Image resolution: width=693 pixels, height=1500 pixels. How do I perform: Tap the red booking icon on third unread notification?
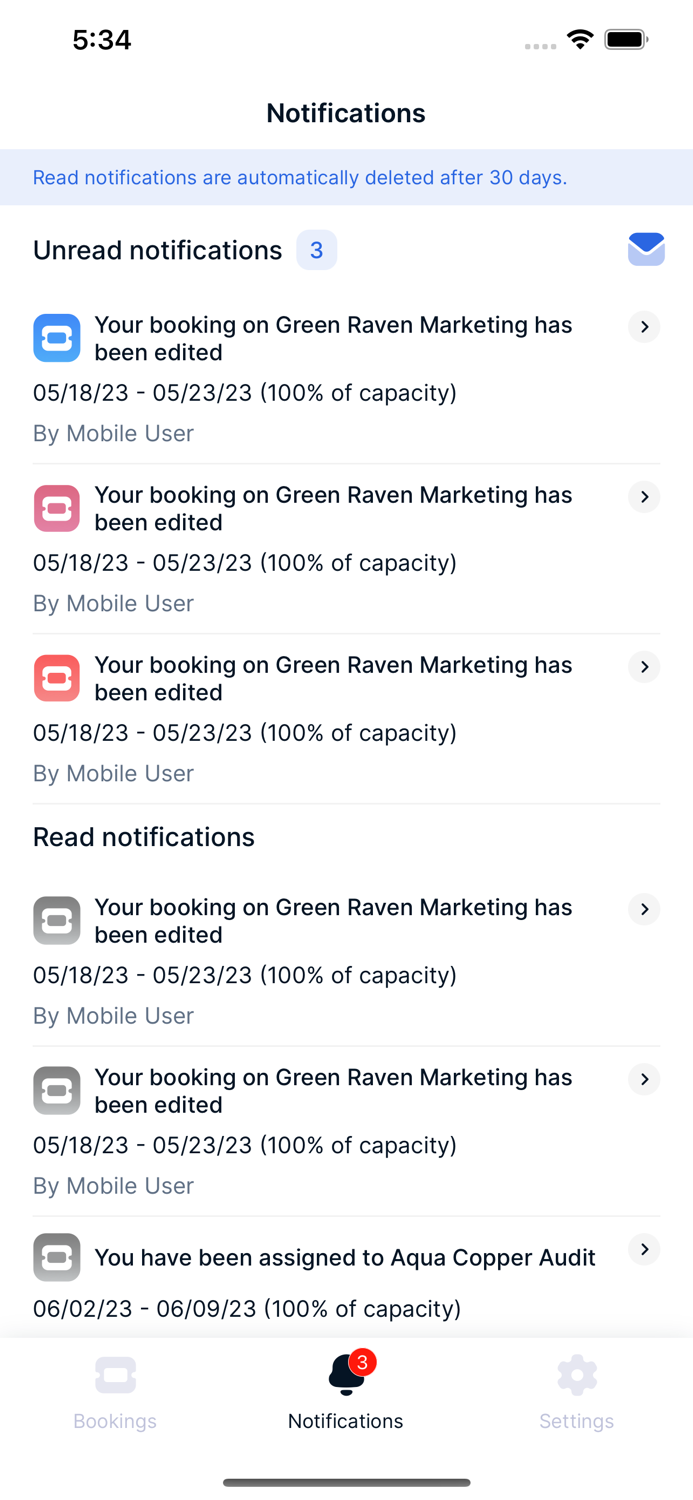(x=56, y=677)
